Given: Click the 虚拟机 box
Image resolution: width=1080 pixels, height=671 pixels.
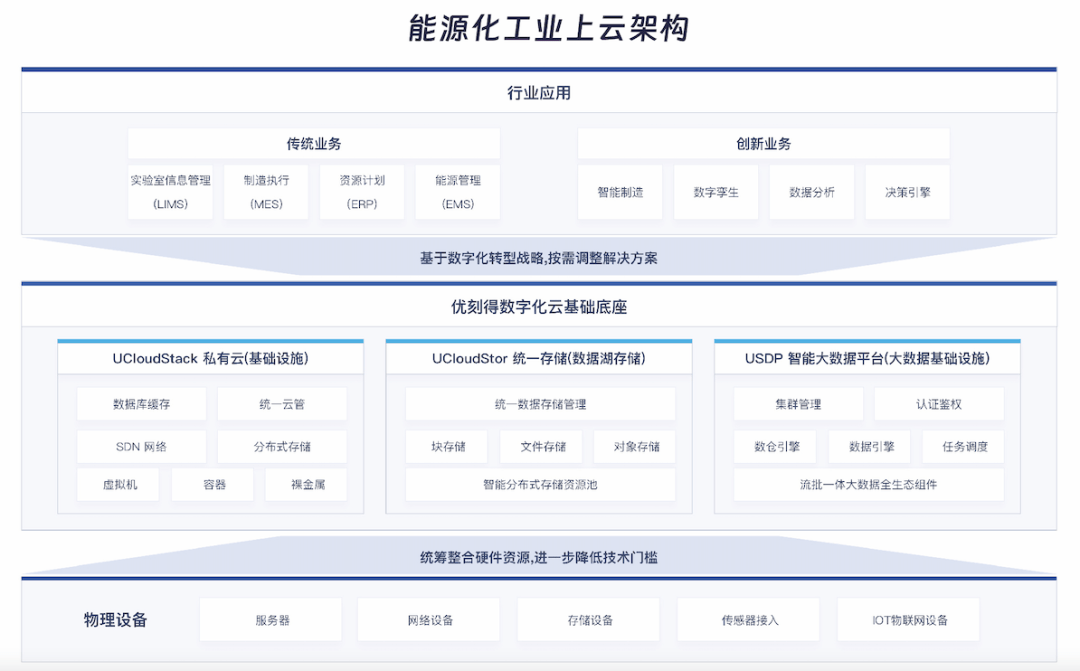Looking at the screenshot, I should click(x=120, y=484).
